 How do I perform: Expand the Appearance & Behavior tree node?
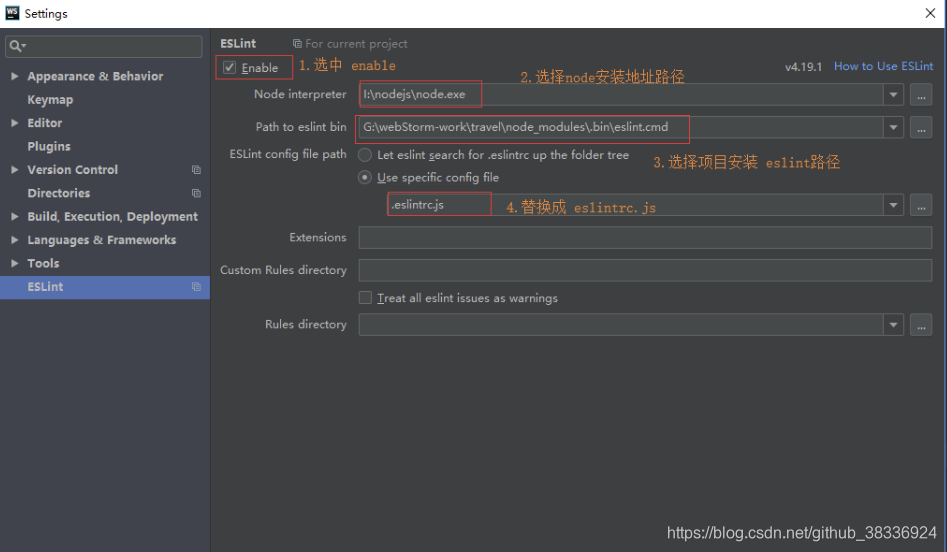14,76
